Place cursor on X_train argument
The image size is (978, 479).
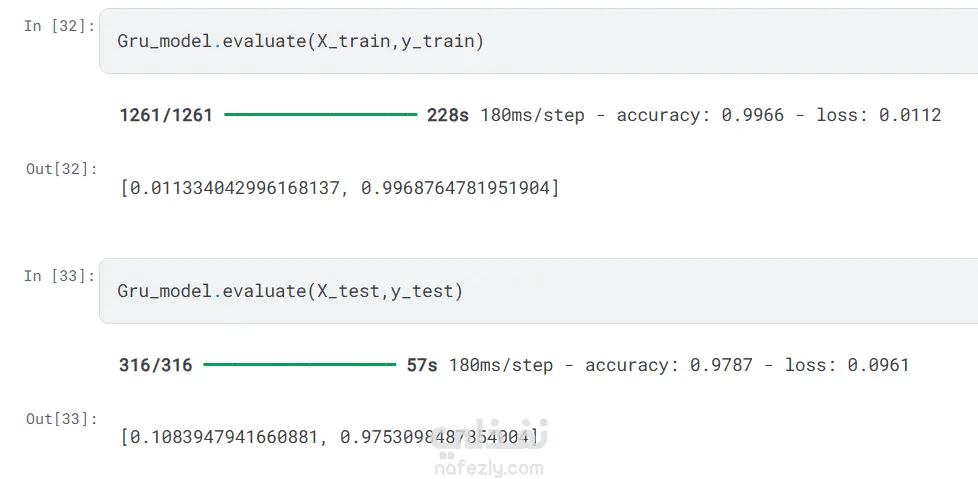click(355, 42)
